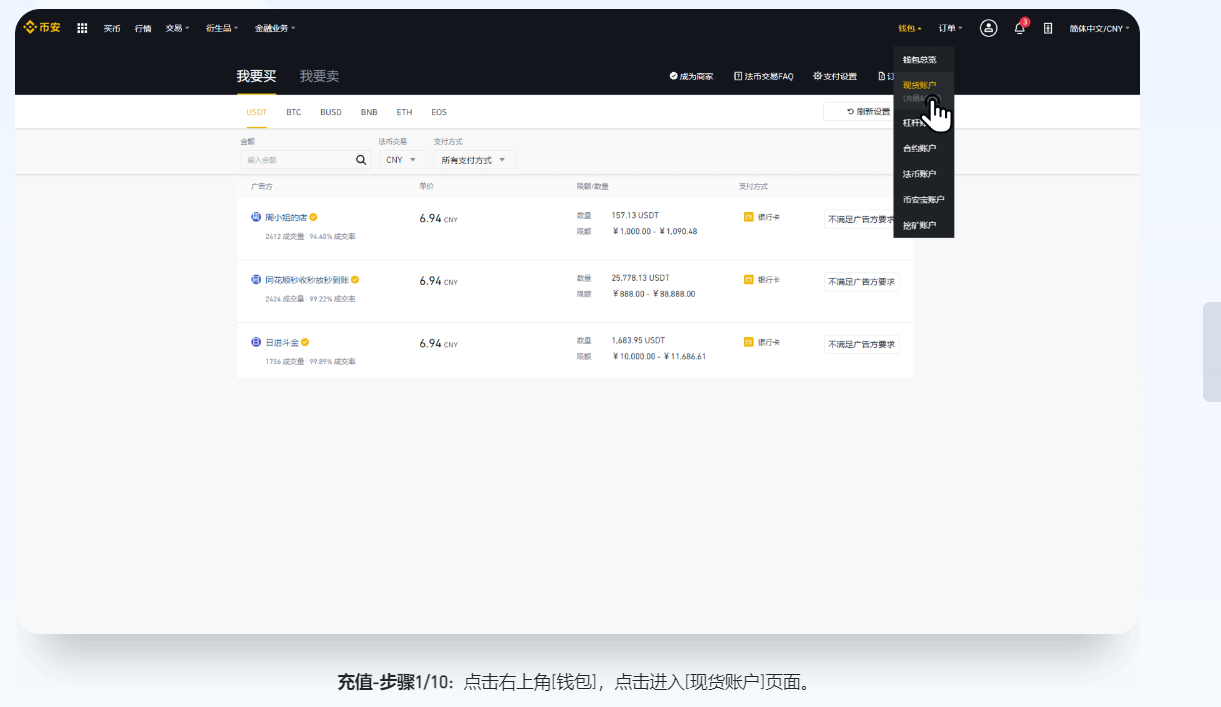1221x707 pixels.
Task: Select the BTC coin tab
Action: [x=293, y=112]
